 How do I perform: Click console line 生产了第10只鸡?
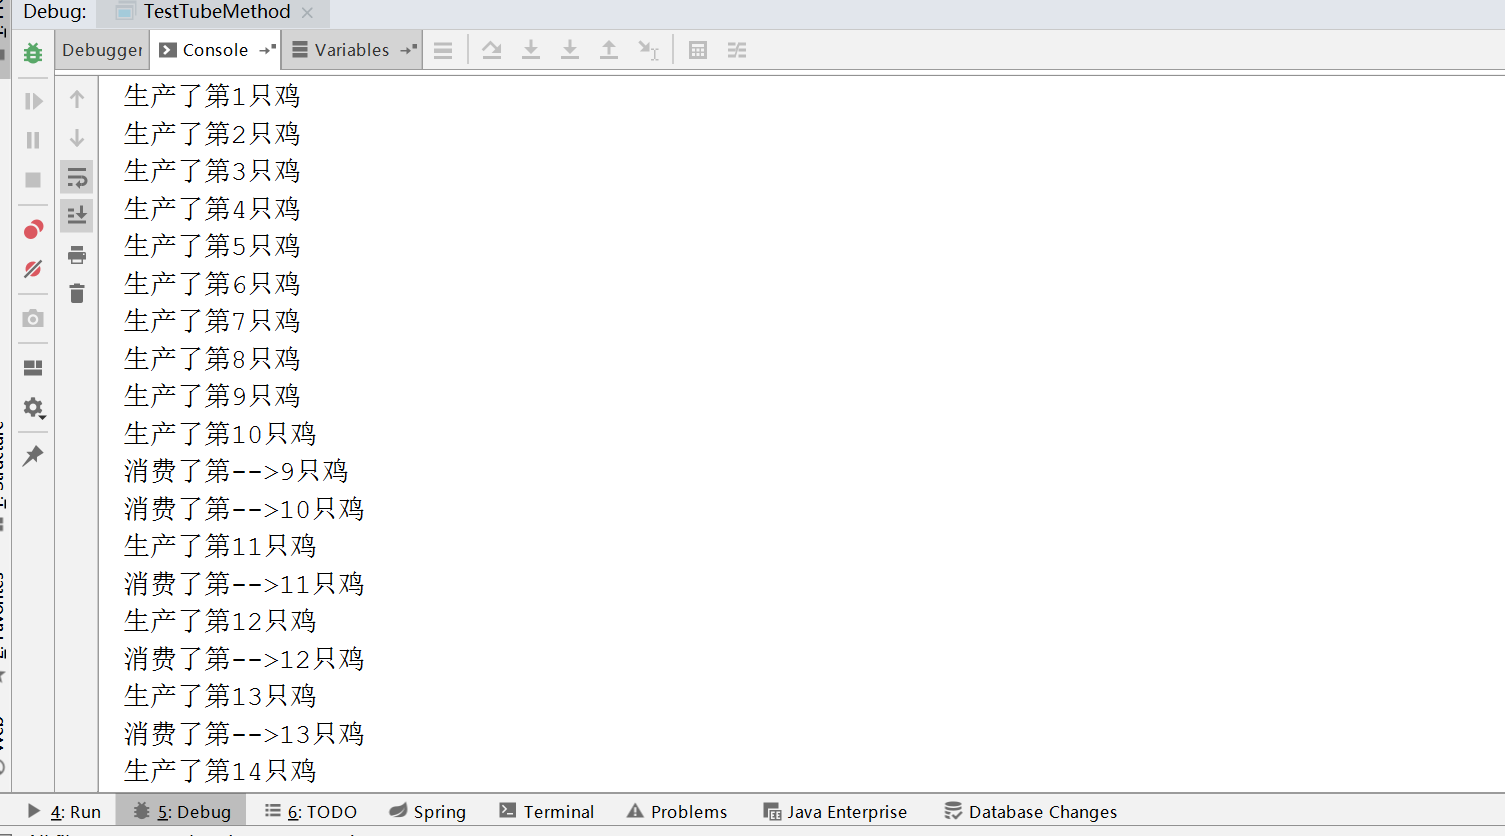coord(220,434)
